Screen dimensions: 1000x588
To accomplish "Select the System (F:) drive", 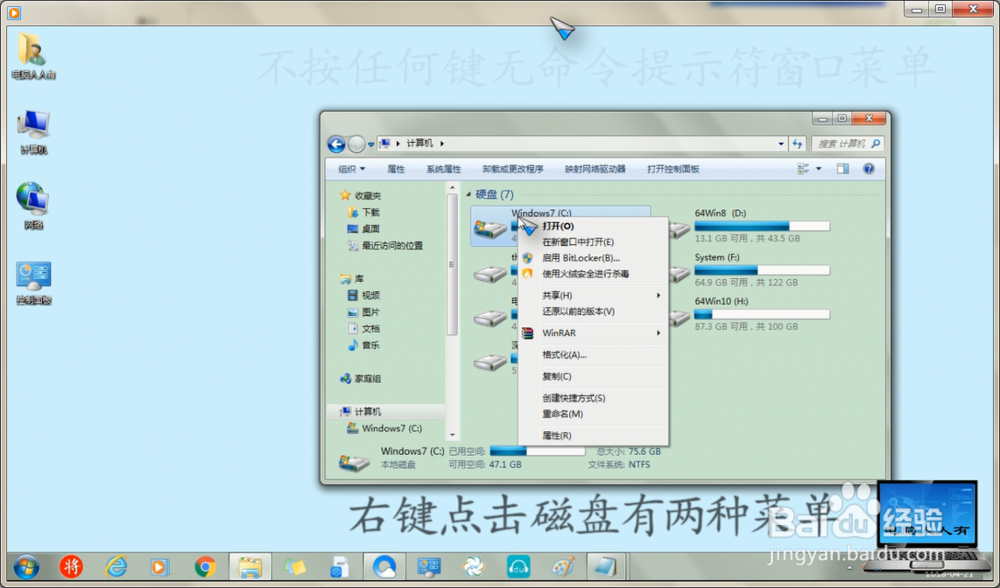I will 751,270.
